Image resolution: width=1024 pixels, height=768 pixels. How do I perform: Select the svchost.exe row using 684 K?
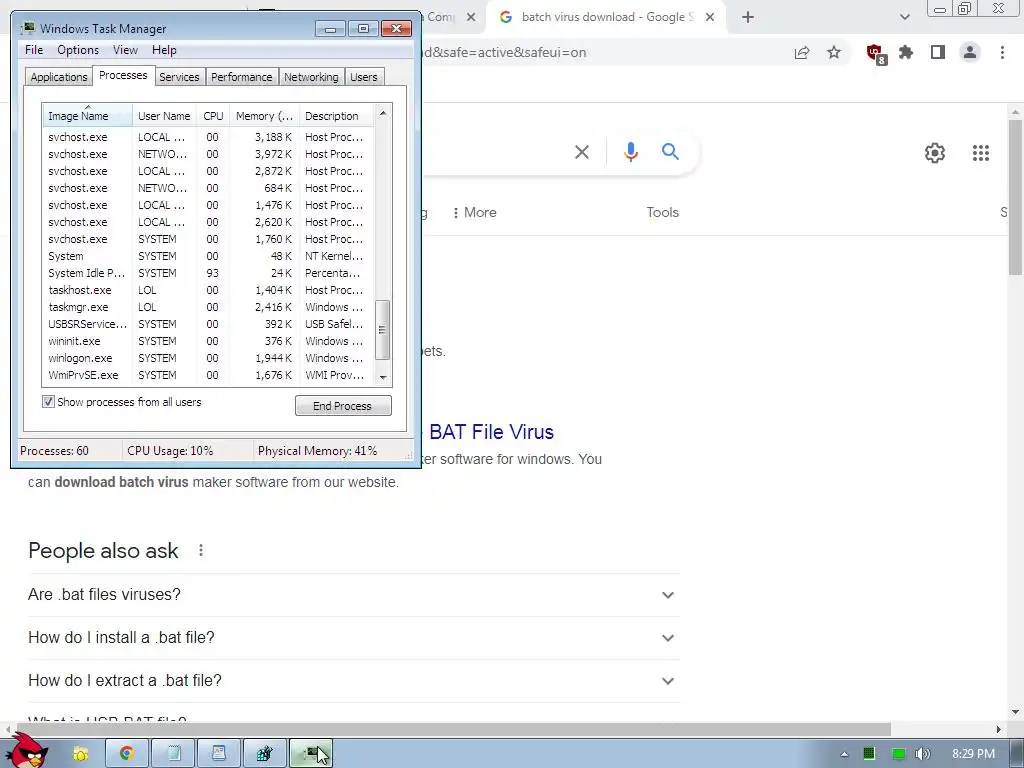point(208,188)
